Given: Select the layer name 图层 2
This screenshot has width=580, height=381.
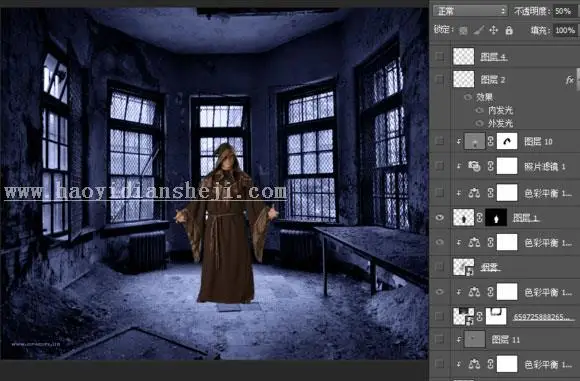Looking at the screenshot, I should [493, 80].
